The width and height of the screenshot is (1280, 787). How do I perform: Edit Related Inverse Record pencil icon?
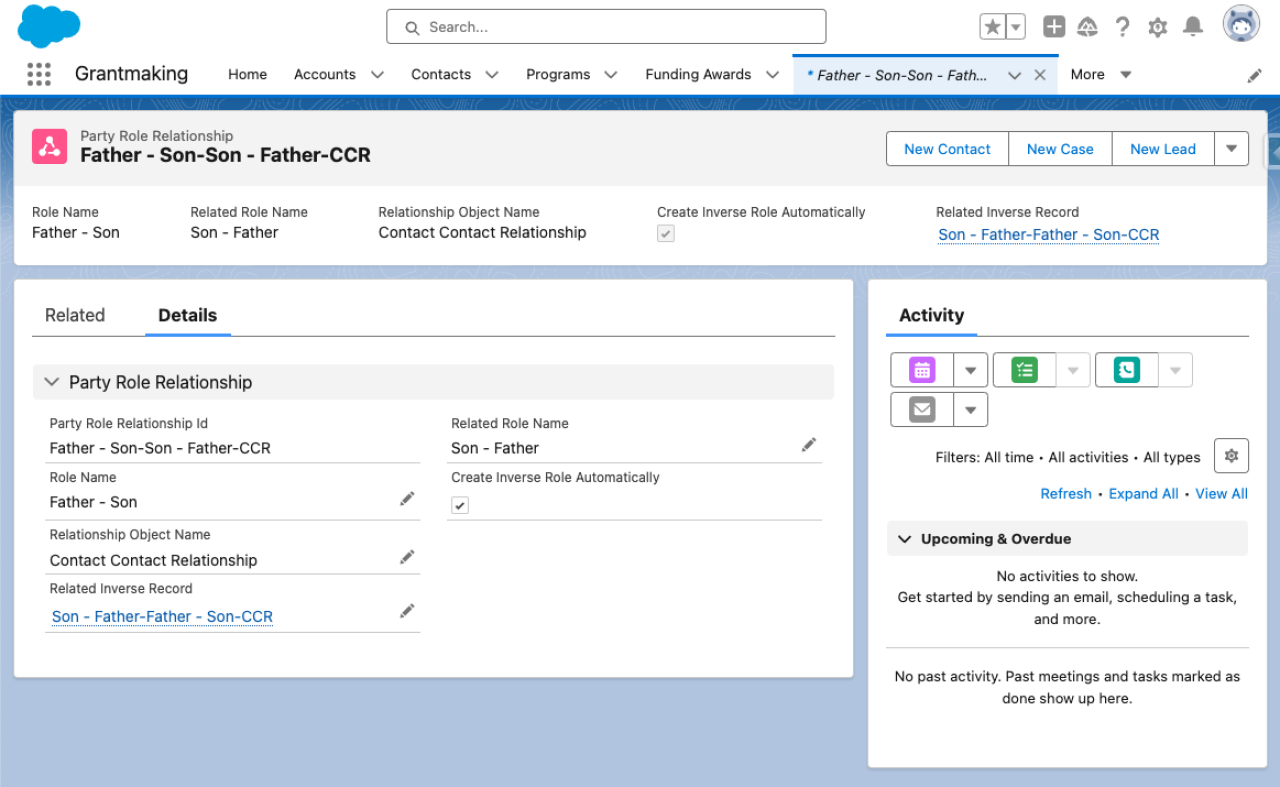[407, 611]
